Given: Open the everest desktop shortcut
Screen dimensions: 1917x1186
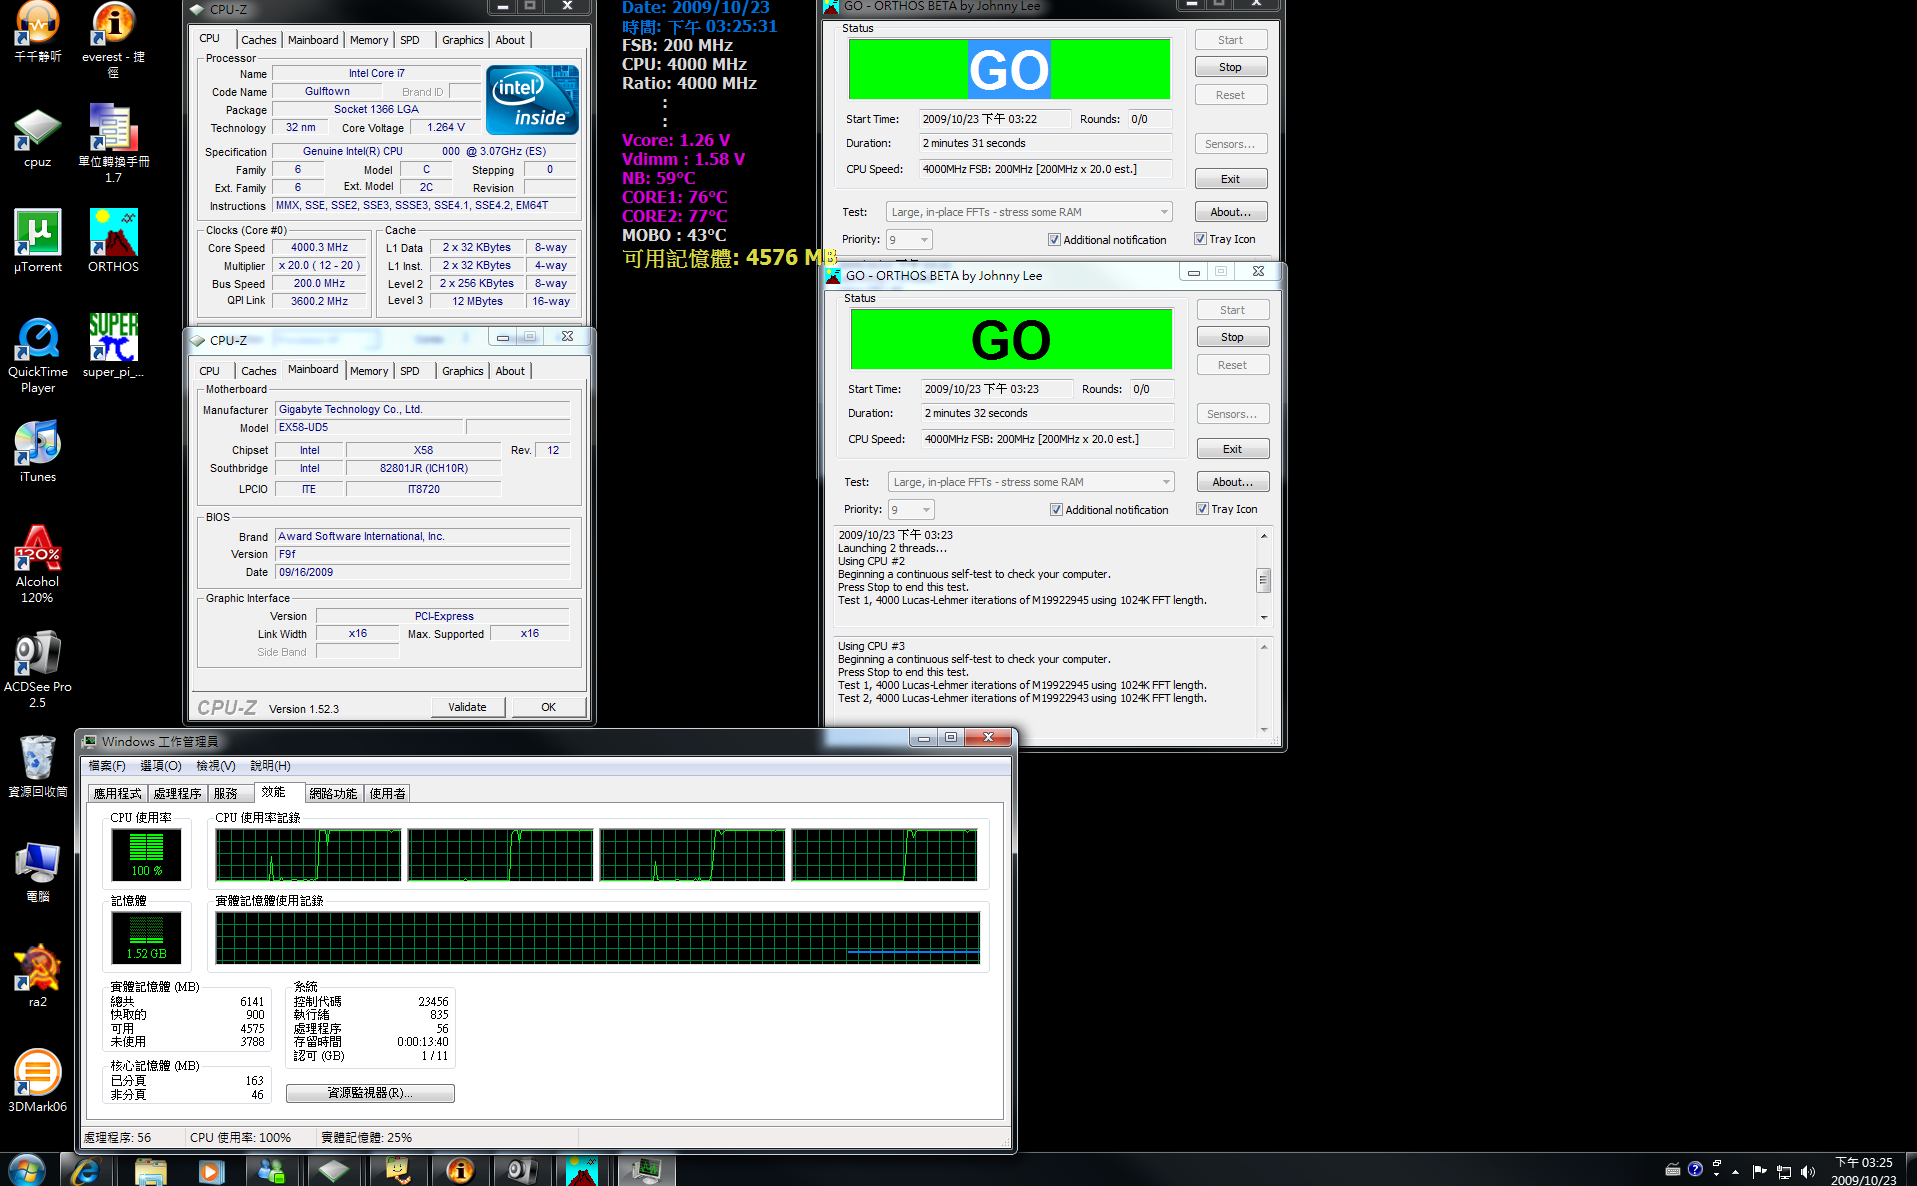Looking at the screenshot, I should (113, 38).
